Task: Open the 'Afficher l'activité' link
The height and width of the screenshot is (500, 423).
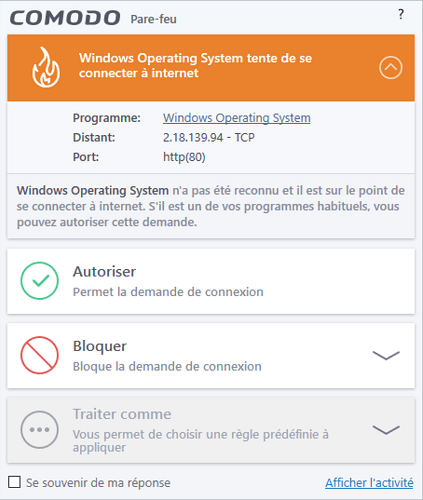Action: tap(369, 483)
